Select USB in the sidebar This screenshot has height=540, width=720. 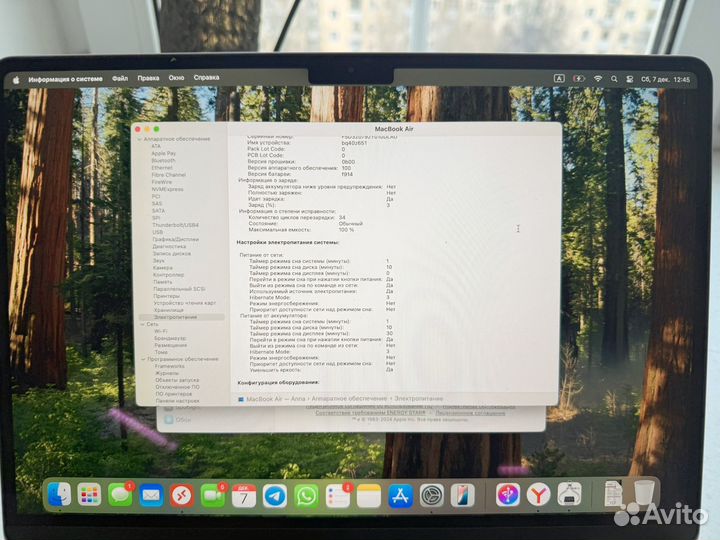click(158, 232)
